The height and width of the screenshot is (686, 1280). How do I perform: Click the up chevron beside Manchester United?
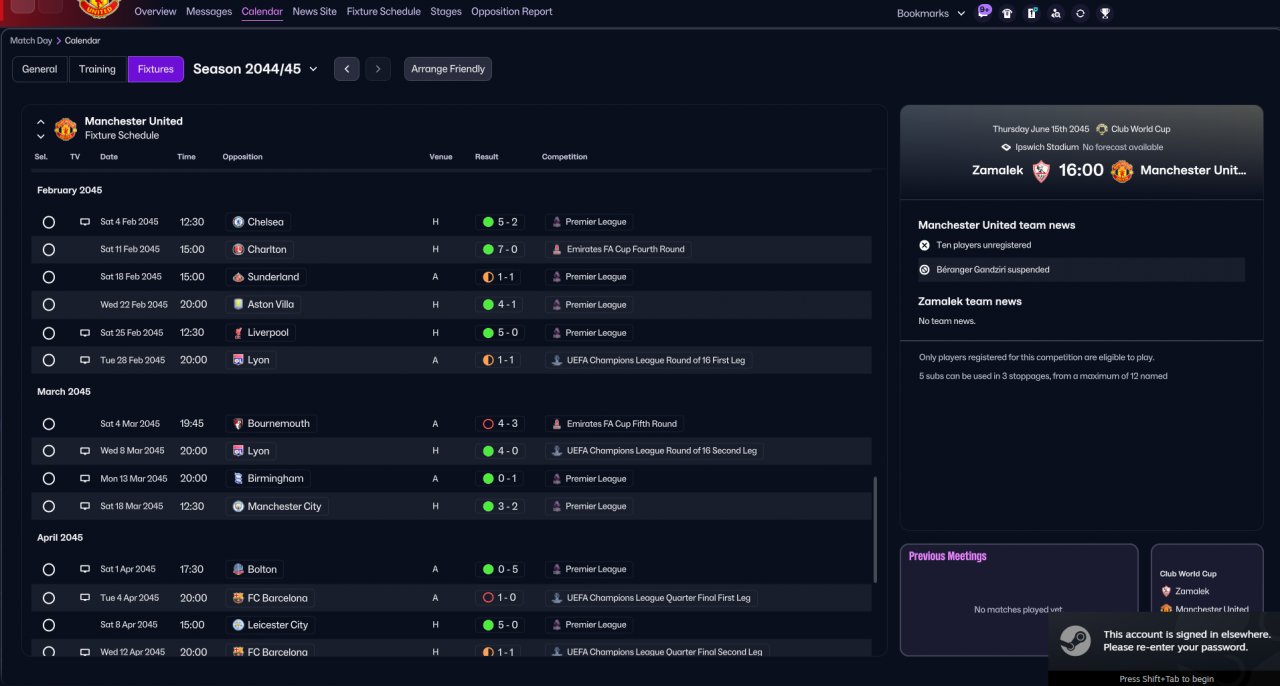(41, 122)
